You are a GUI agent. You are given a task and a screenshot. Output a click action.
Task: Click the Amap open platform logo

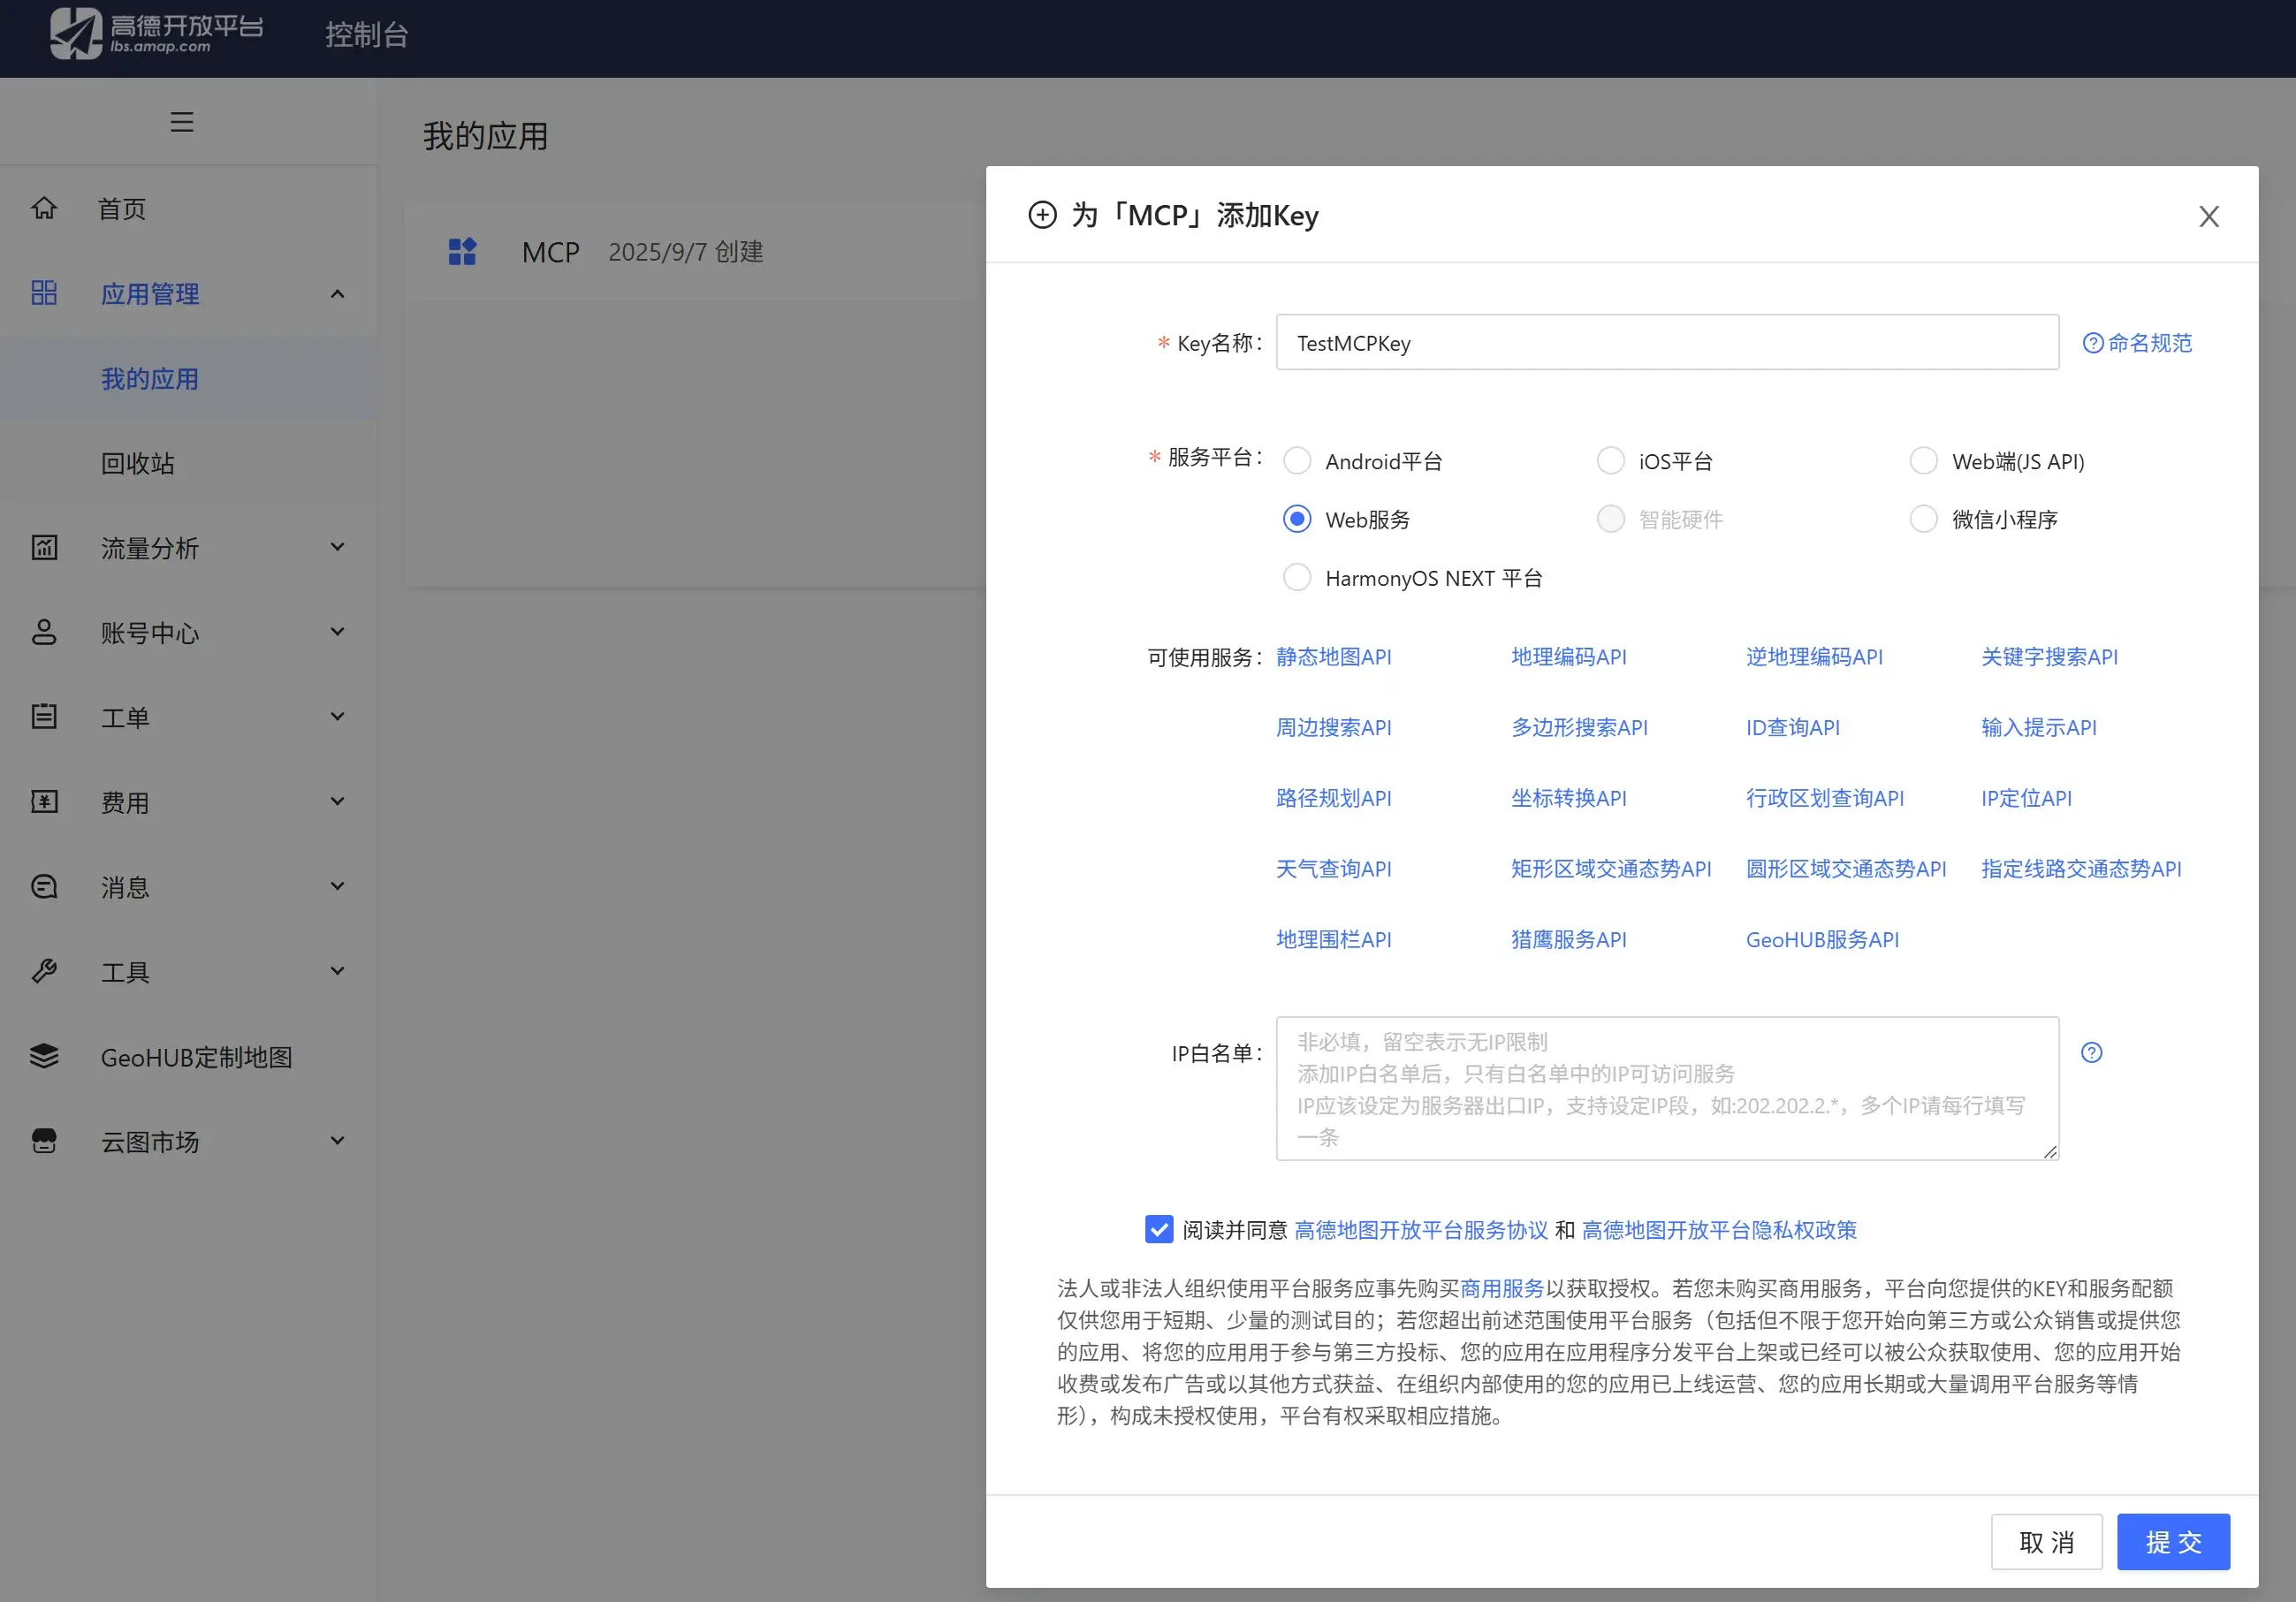[157, 33]
